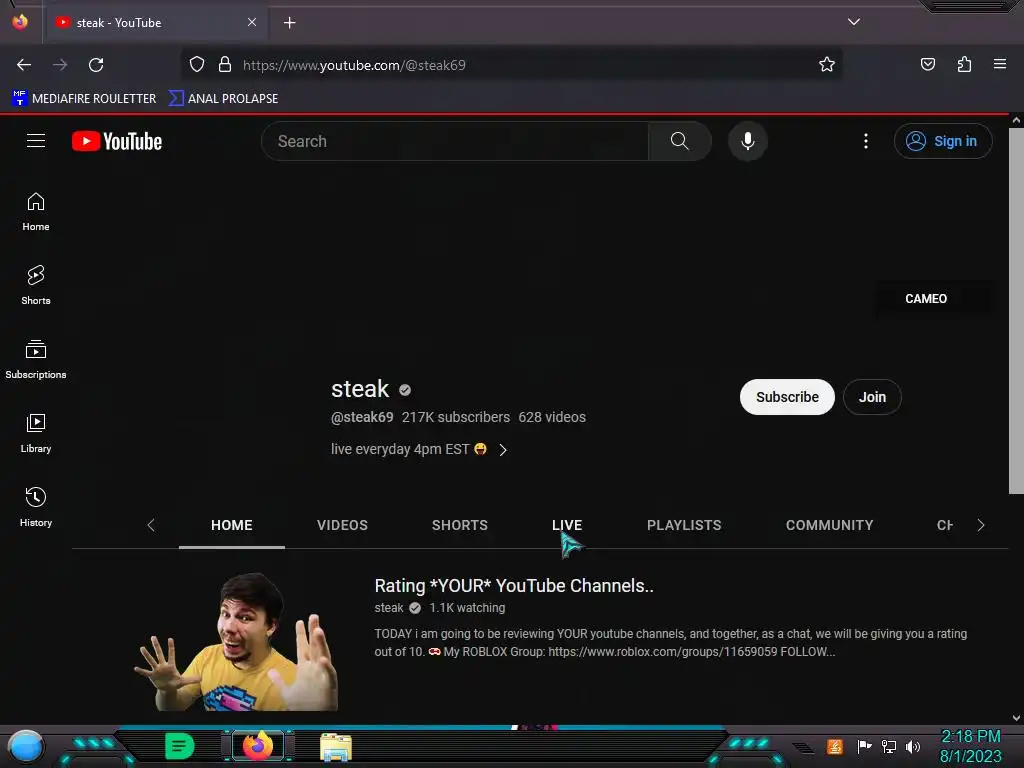This screenshot has width=1024, height=768.
Task: Open the Action Center flag icon
Action: click(864, 746)
